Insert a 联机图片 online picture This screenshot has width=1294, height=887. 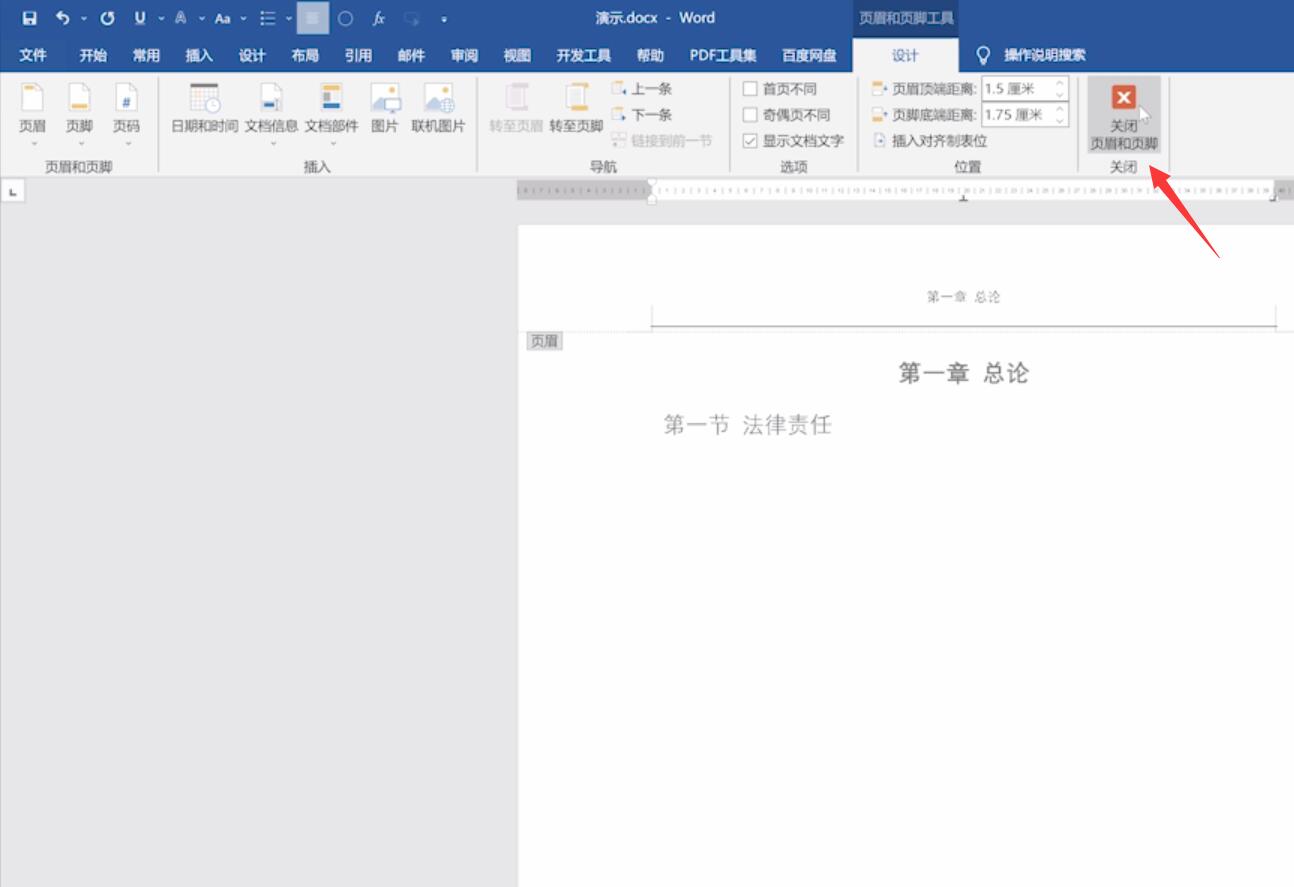tap(438, 110)
